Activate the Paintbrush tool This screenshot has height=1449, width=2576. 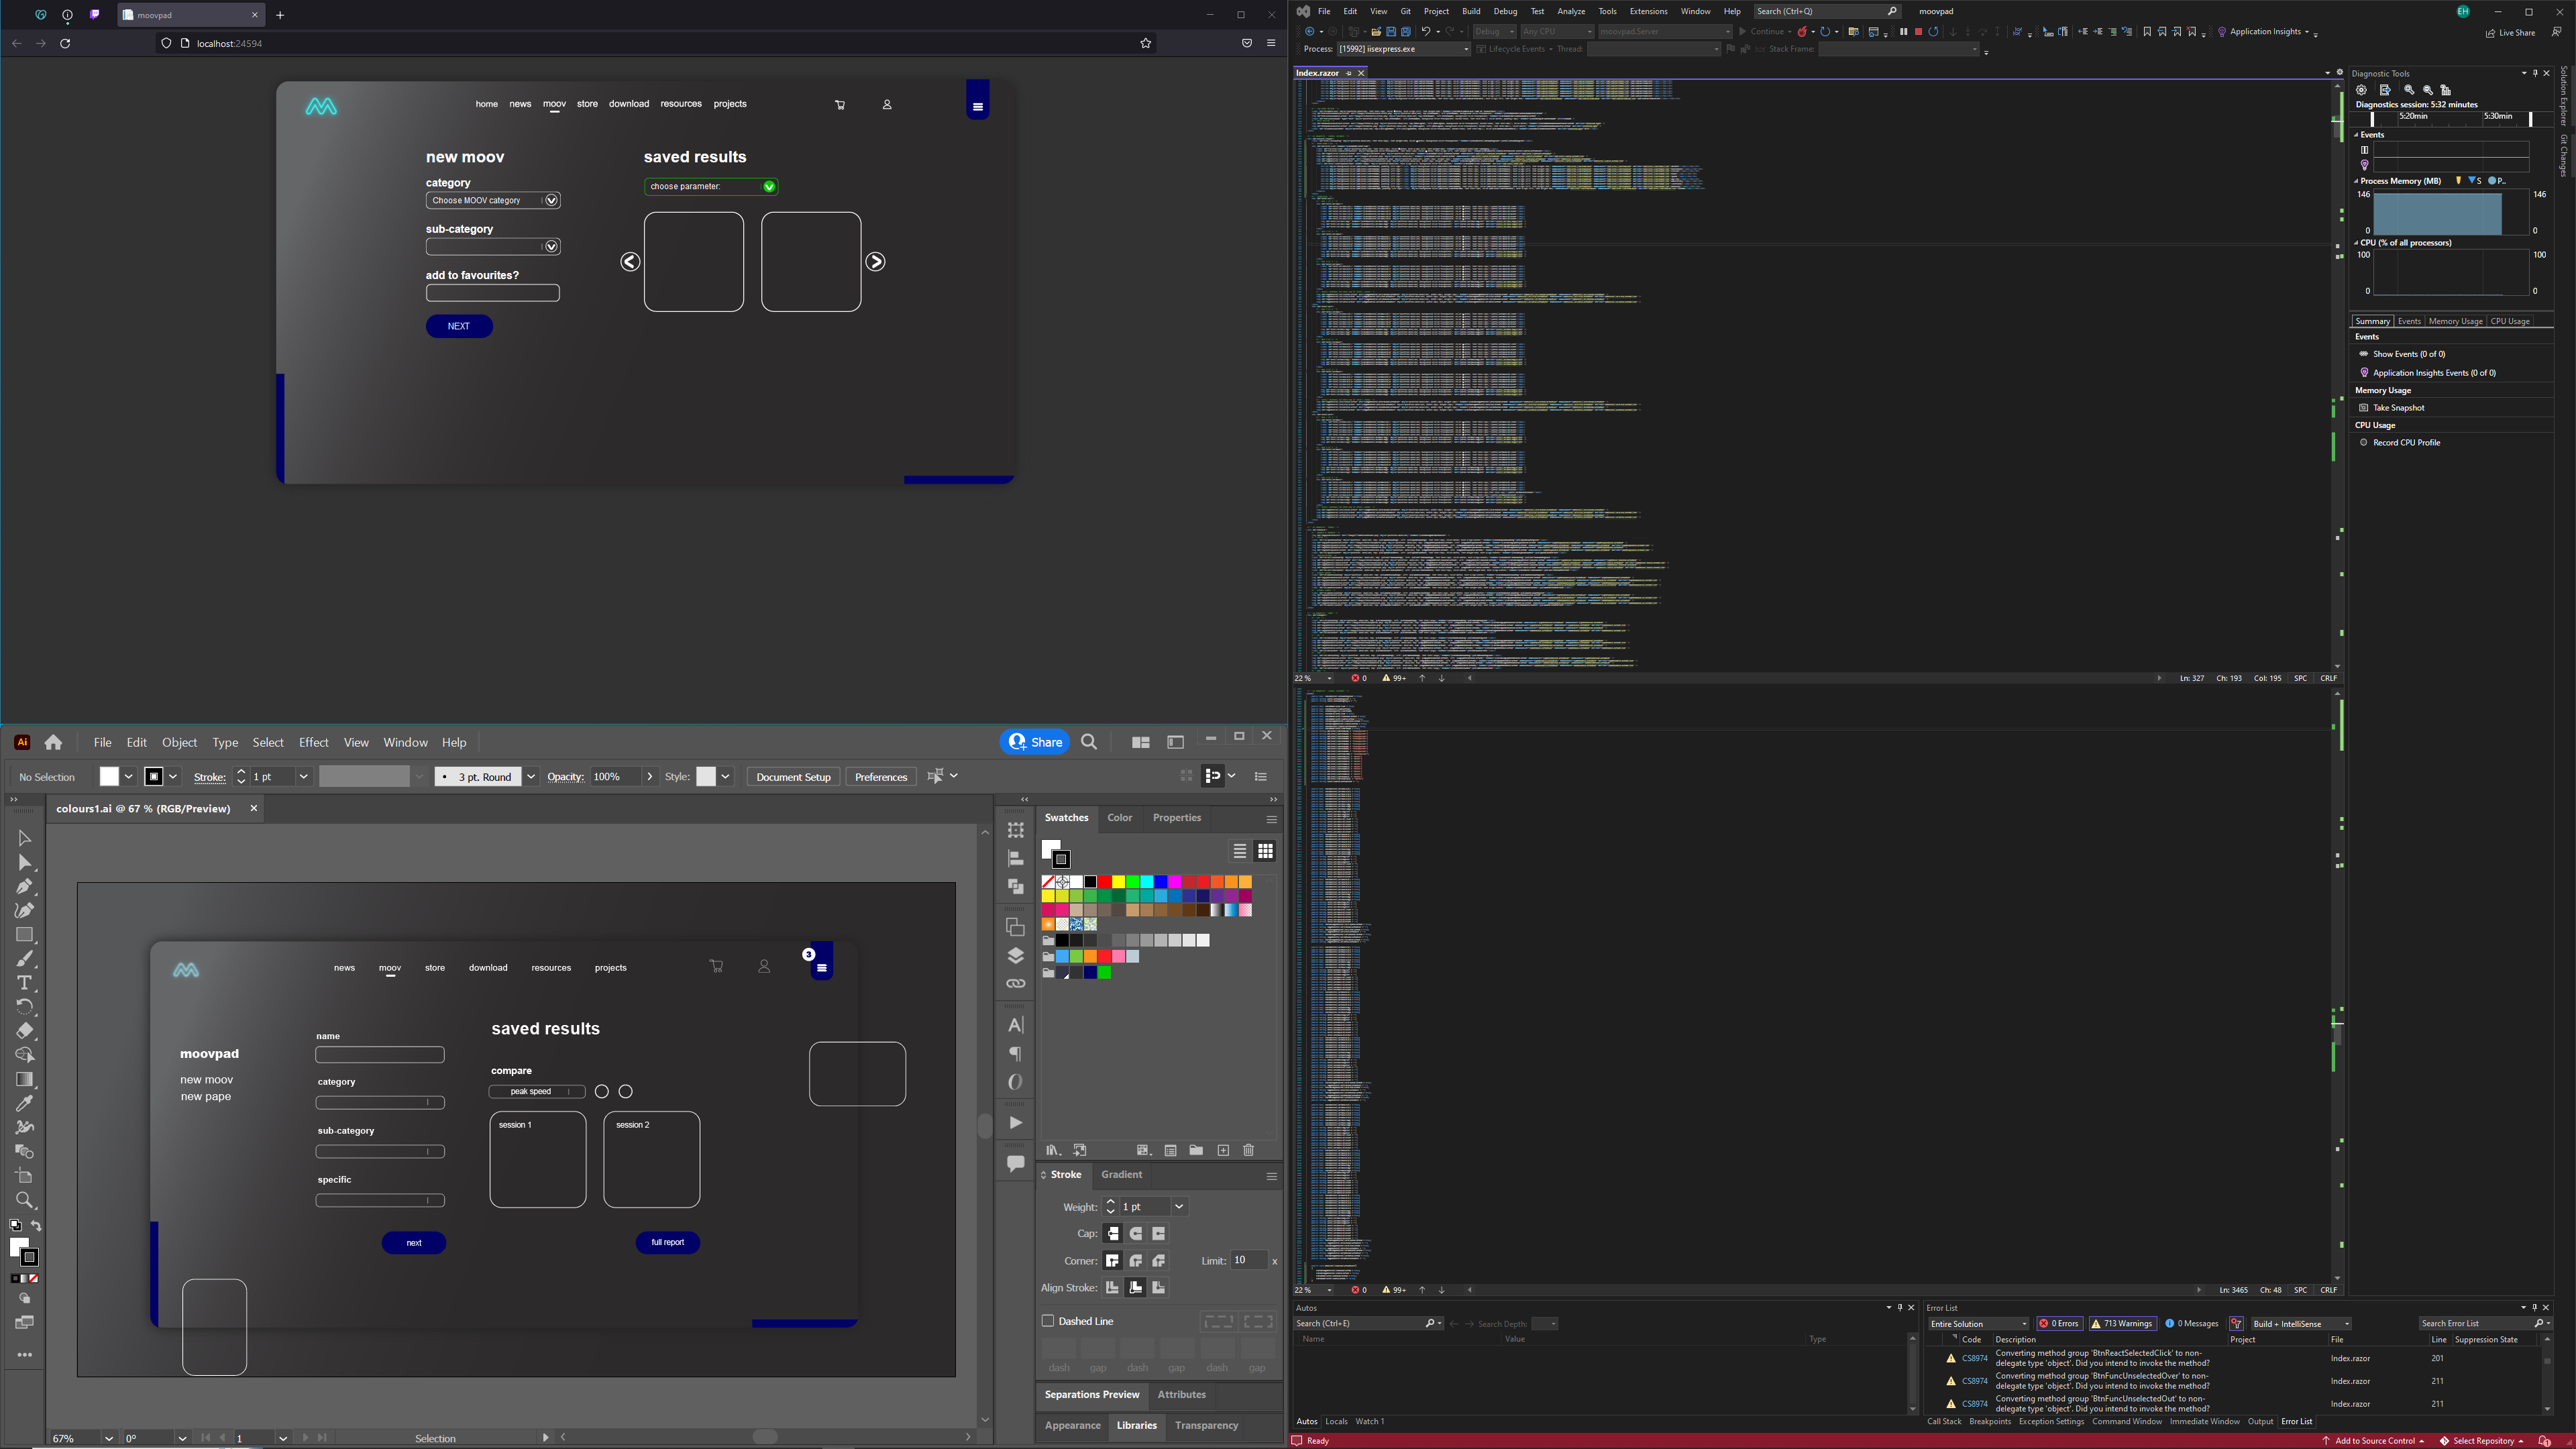25,959
